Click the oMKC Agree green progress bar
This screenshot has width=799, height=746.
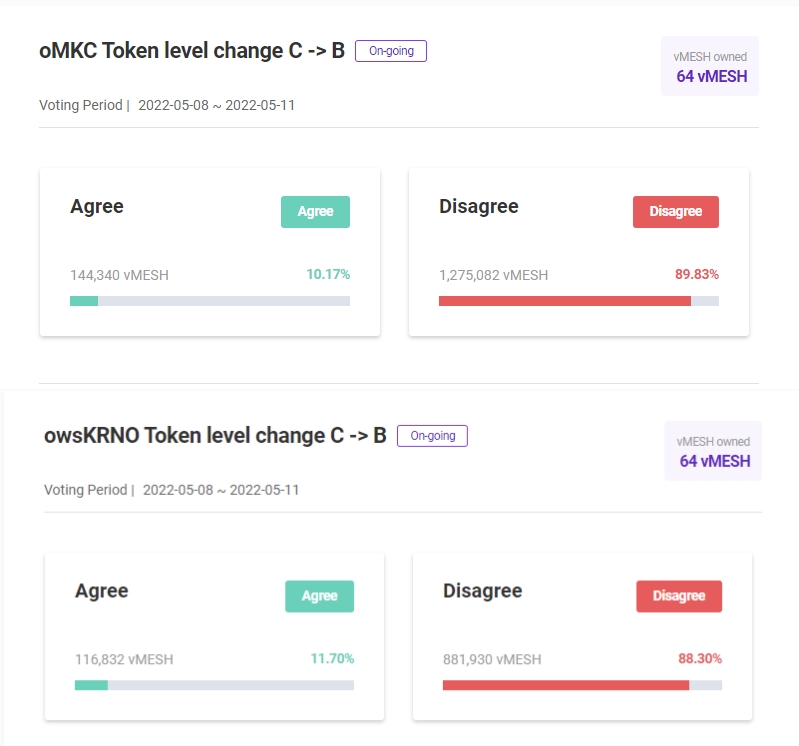(x=84, y=300)
